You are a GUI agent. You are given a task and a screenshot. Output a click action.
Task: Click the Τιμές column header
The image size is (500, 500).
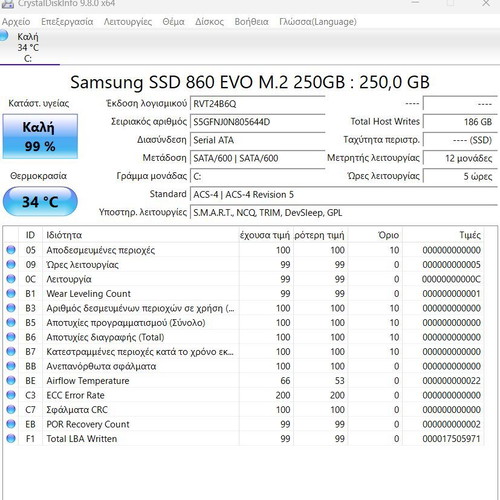443,235
